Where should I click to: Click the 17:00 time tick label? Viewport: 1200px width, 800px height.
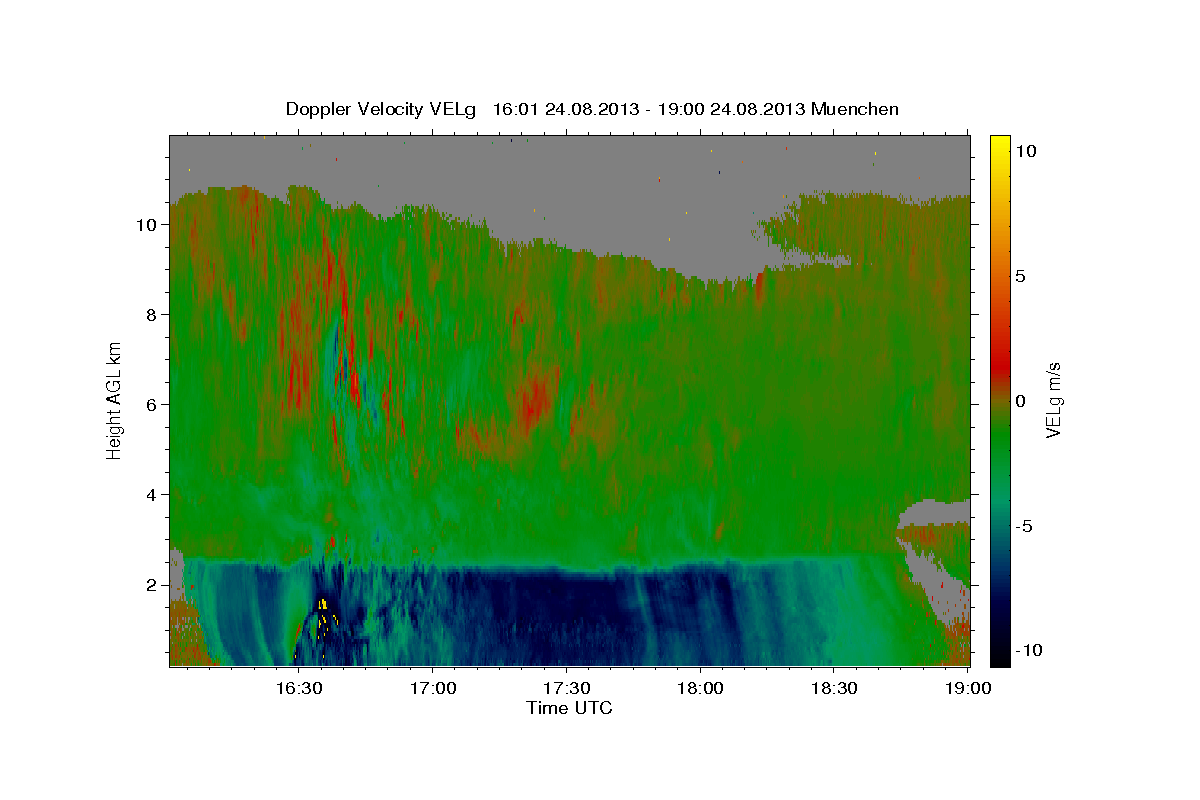(x=432, y=689)
